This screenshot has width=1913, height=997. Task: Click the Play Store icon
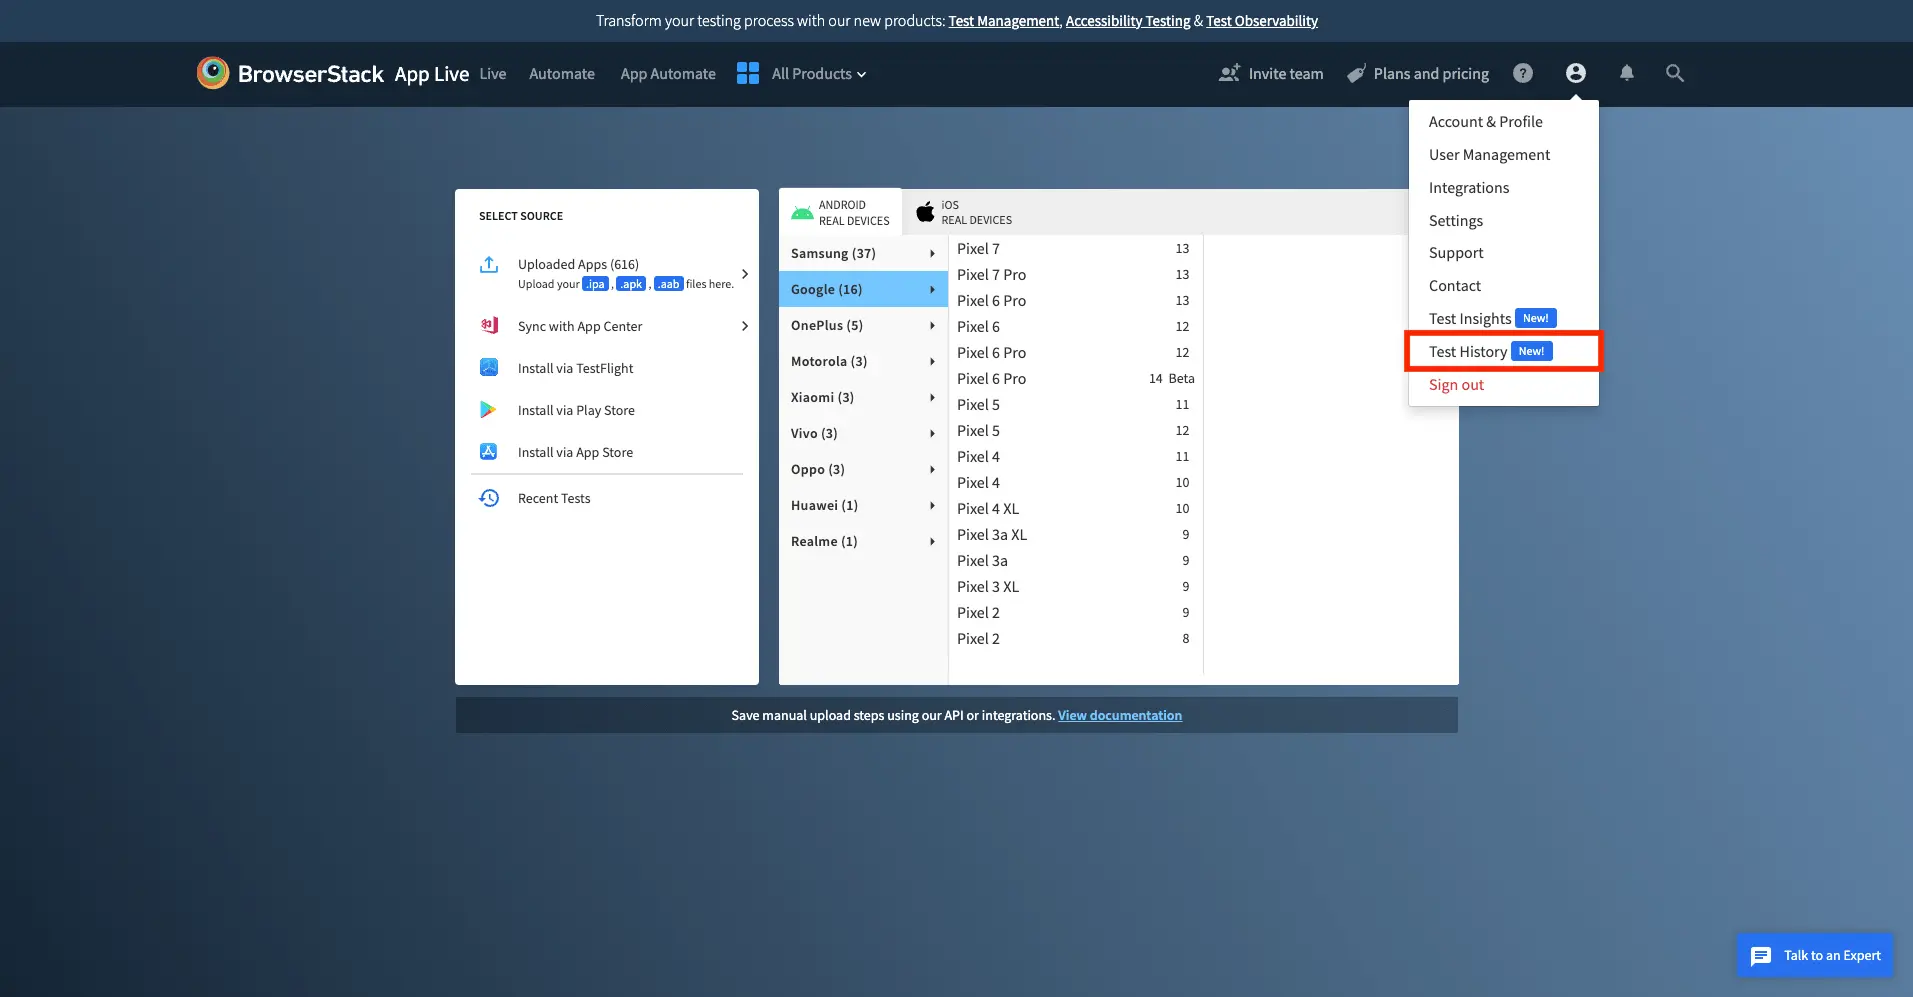tap(488, 410)
